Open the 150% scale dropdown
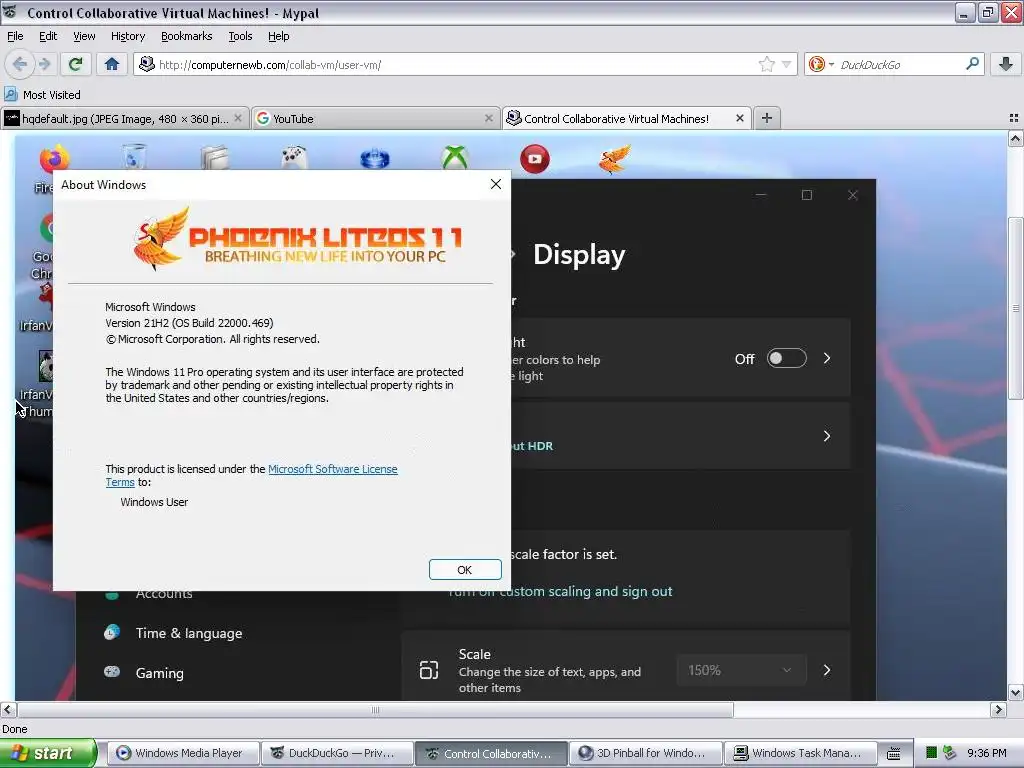The width and height of the screenshot is (1024, 768). tap(741, 670)
